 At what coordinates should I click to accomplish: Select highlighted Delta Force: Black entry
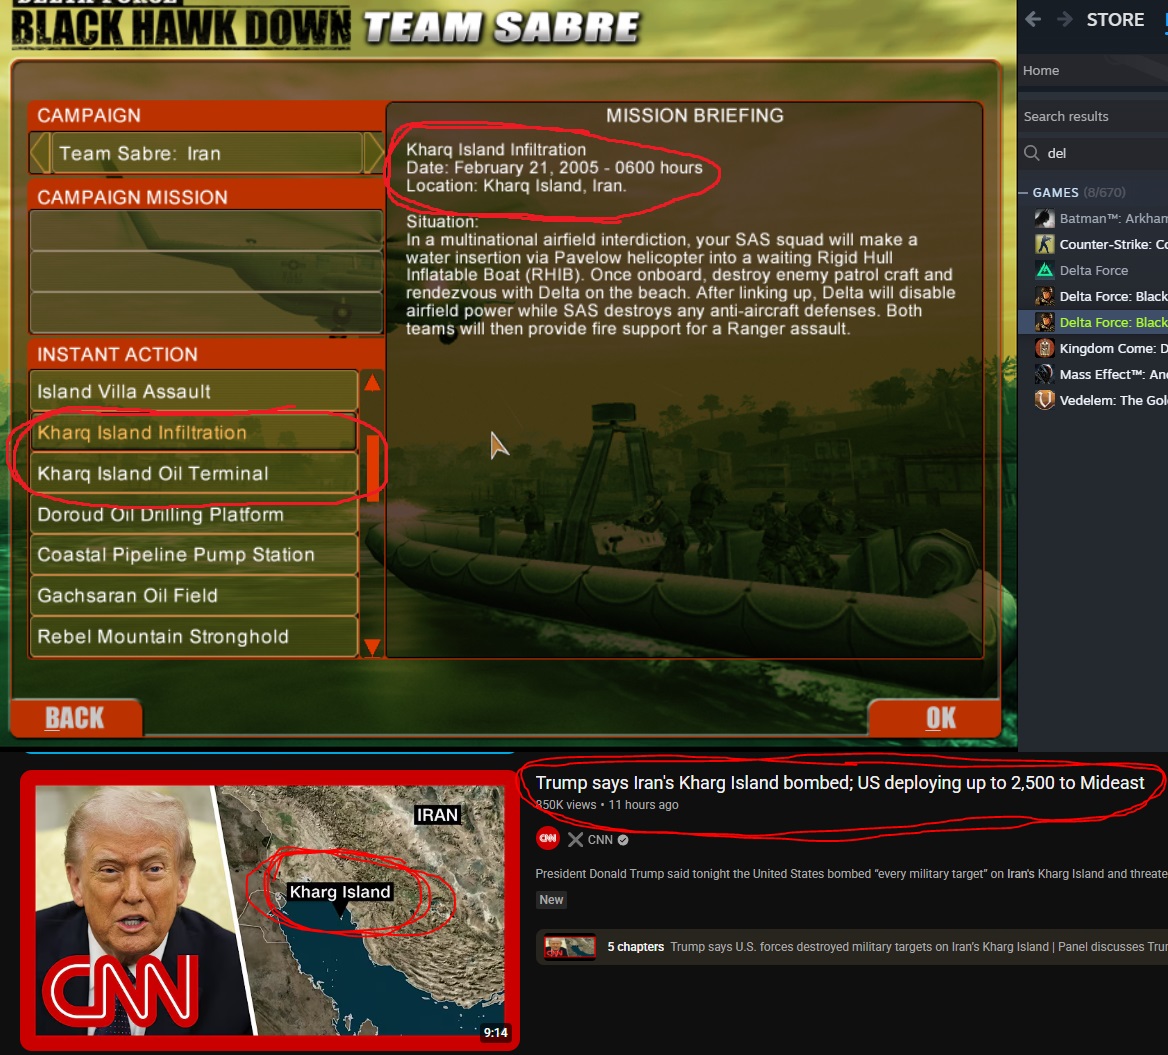pos(1094,322)
